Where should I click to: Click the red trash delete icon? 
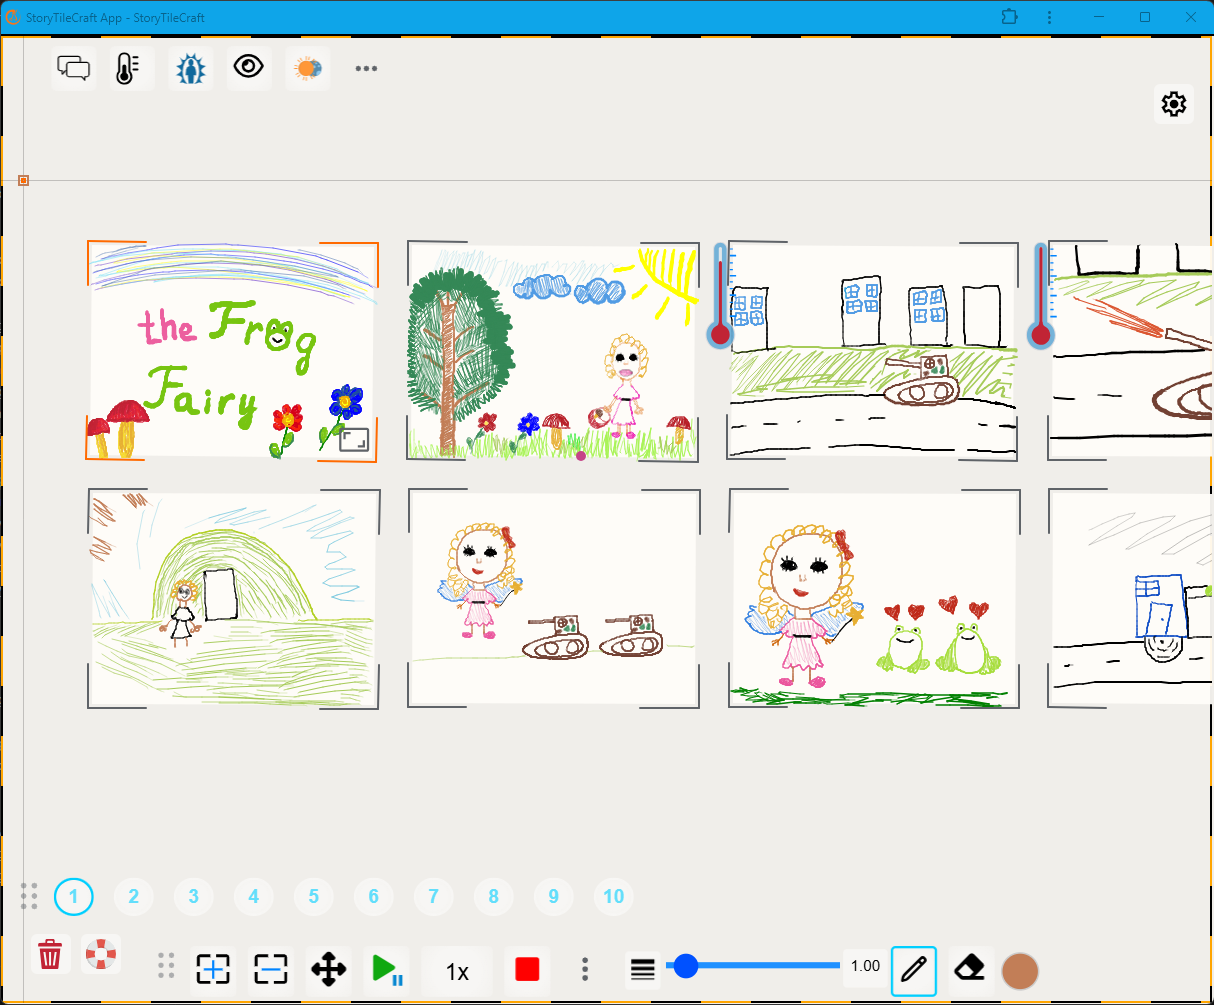pyautogui.click(x=50, y=954)
